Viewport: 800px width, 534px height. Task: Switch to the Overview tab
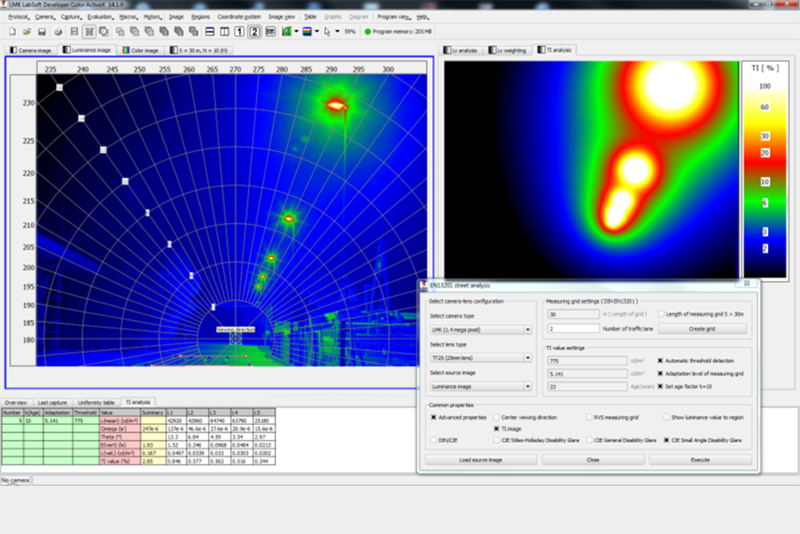click(x=16, y=402)
